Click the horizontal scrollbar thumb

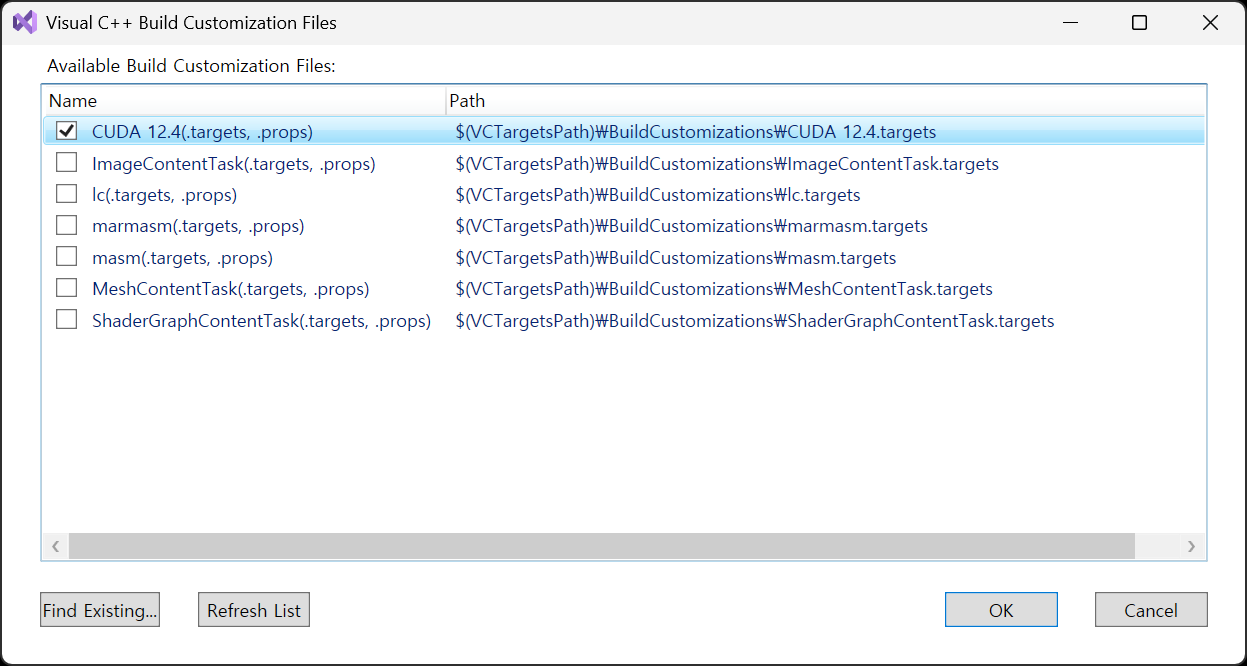[602, 546]
